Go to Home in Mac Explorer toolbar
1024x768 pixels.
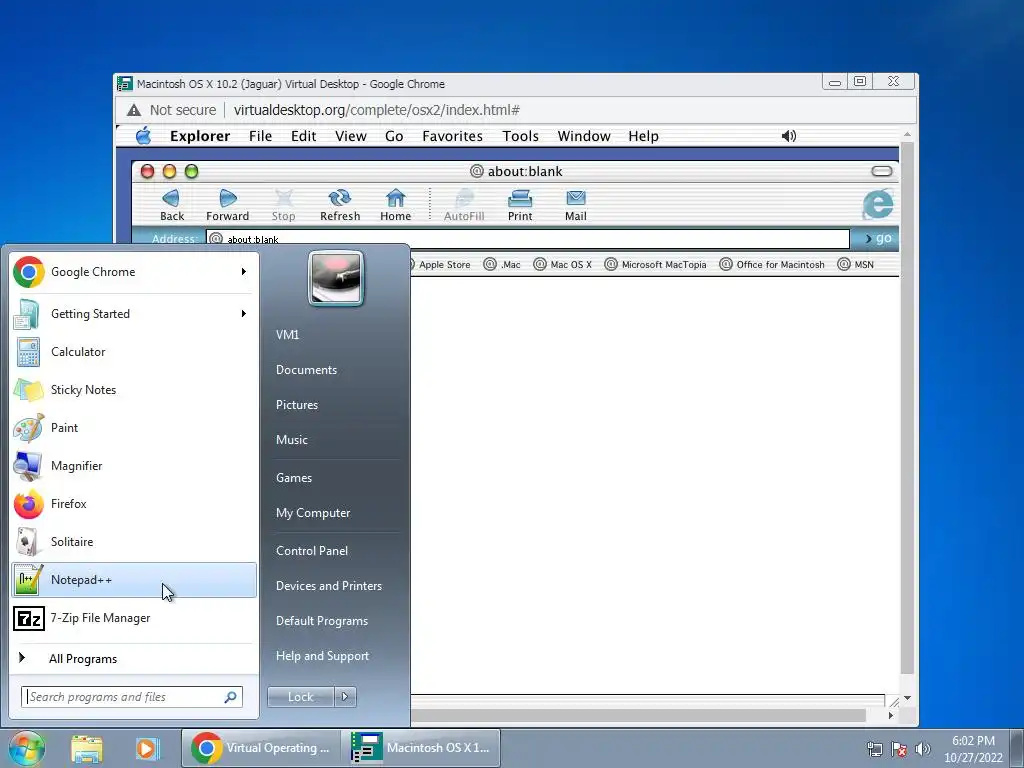pyautogui.click(x=396, y=204)
